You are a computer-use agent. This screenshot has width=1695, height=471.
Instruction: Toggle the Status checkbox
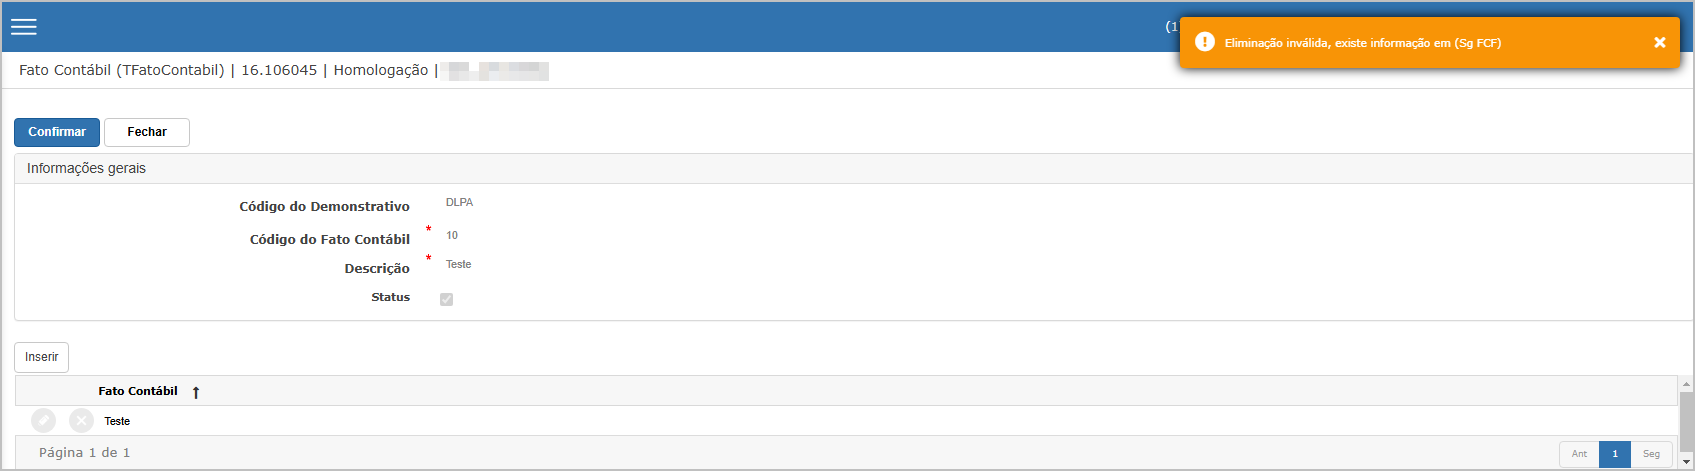coord(446,299)
